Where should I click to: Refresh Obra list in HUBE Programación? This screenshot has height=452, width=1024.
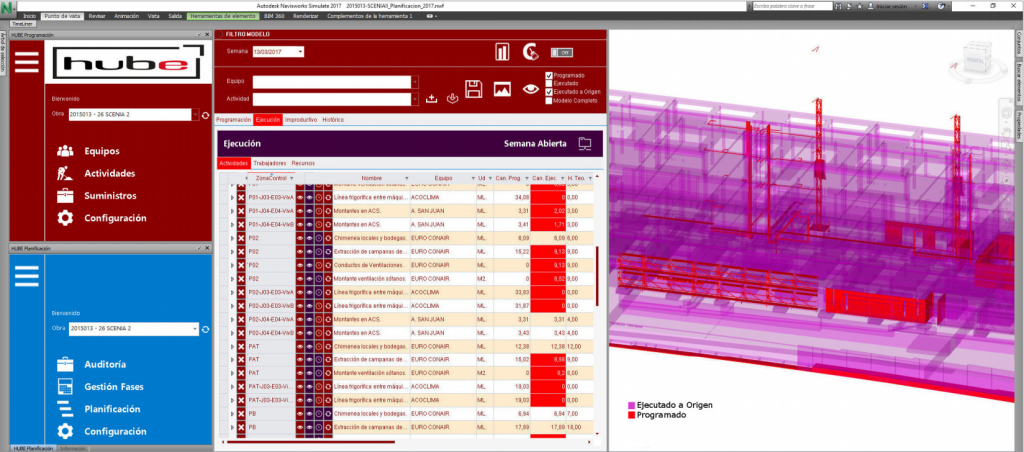click(x=205, y=115)
